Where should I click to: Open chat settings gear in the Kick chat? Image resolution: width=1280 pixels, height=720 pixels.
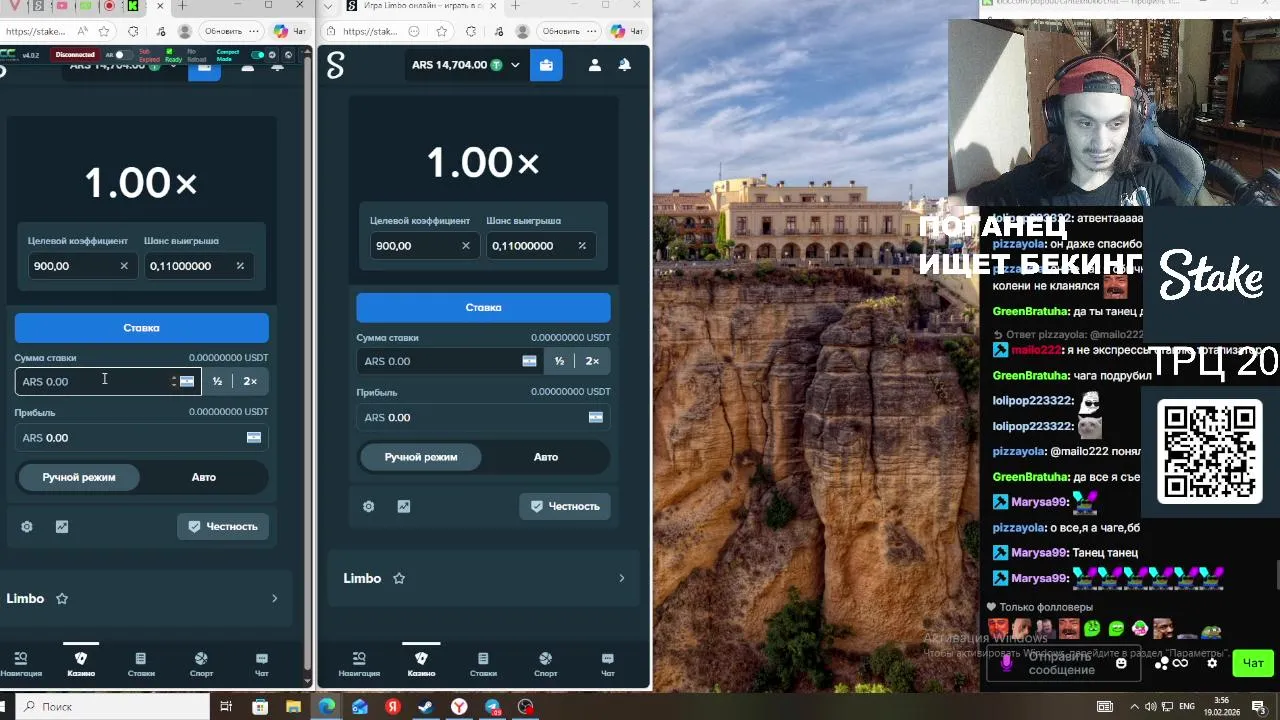[x=1212, y=663]
